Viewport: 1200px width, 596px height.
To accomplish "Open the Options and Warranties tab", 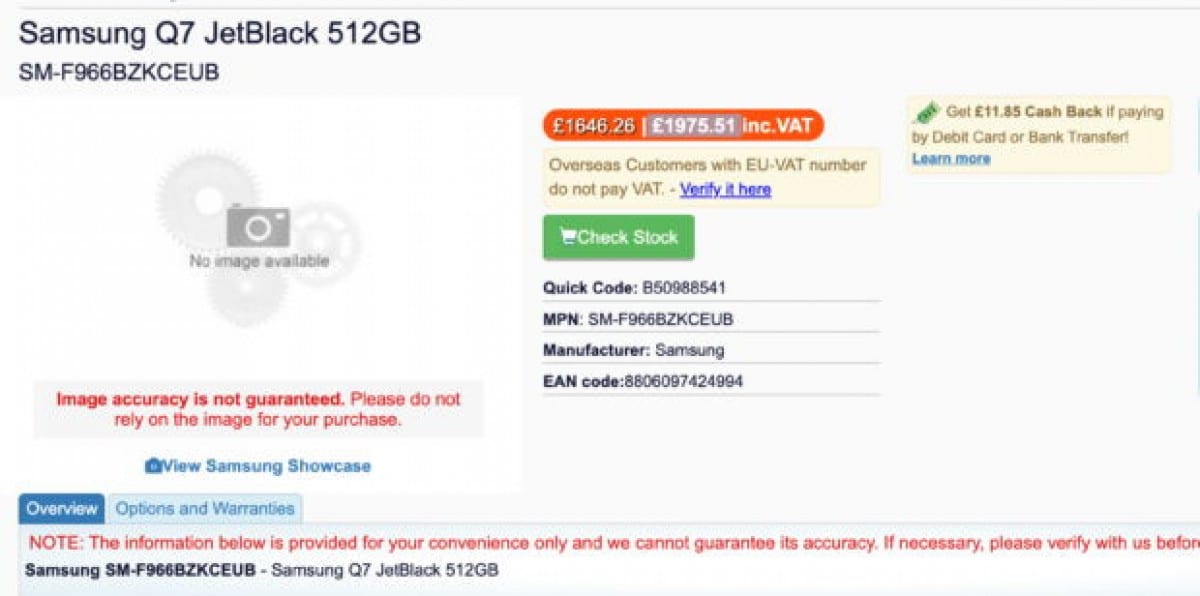I will click(x=205, y=509).
